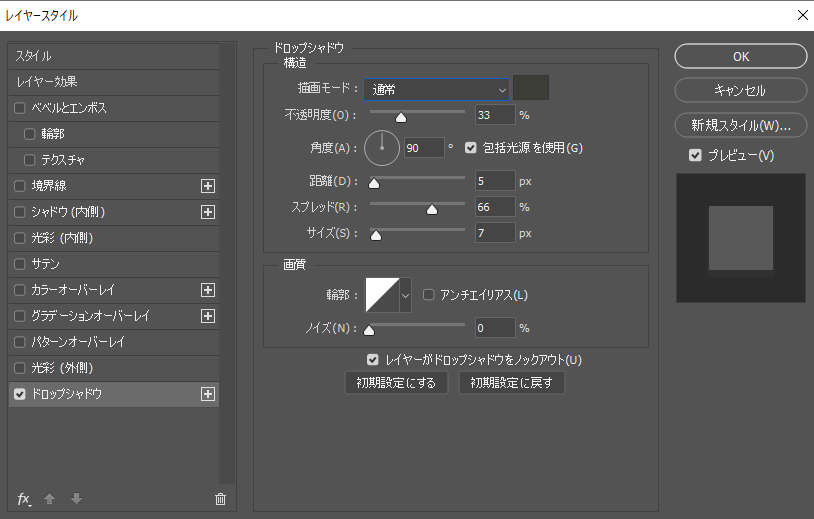
Task: Click the 角度 value field showing 90
Action: [x=424, y=148]
